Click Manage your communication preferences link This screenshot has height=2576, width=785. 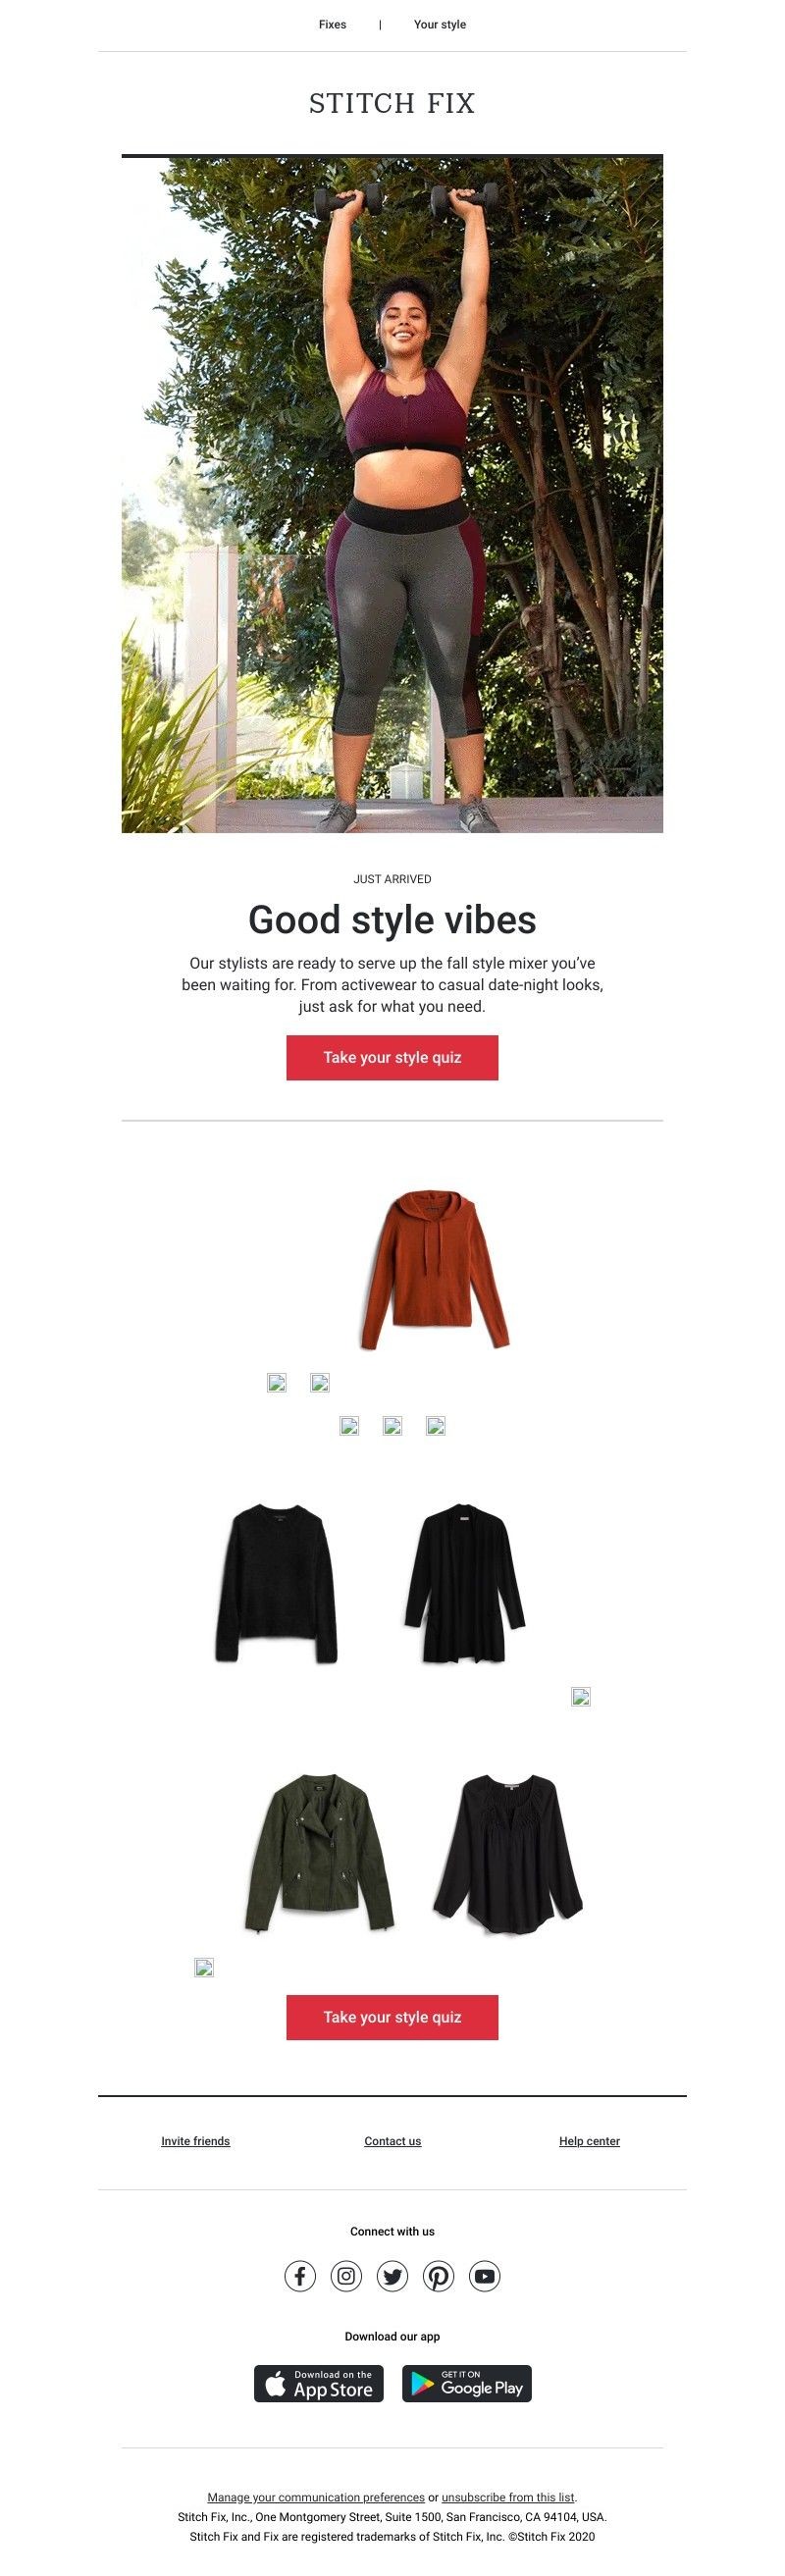point(316,2497)
